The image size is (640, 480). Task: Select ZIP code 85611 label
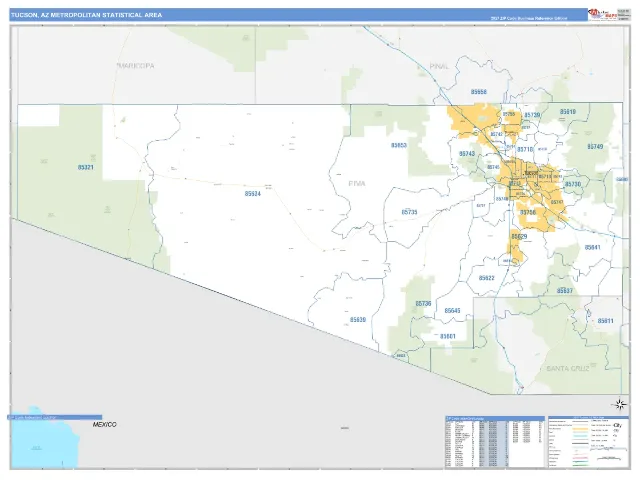(x=606, y=321)
